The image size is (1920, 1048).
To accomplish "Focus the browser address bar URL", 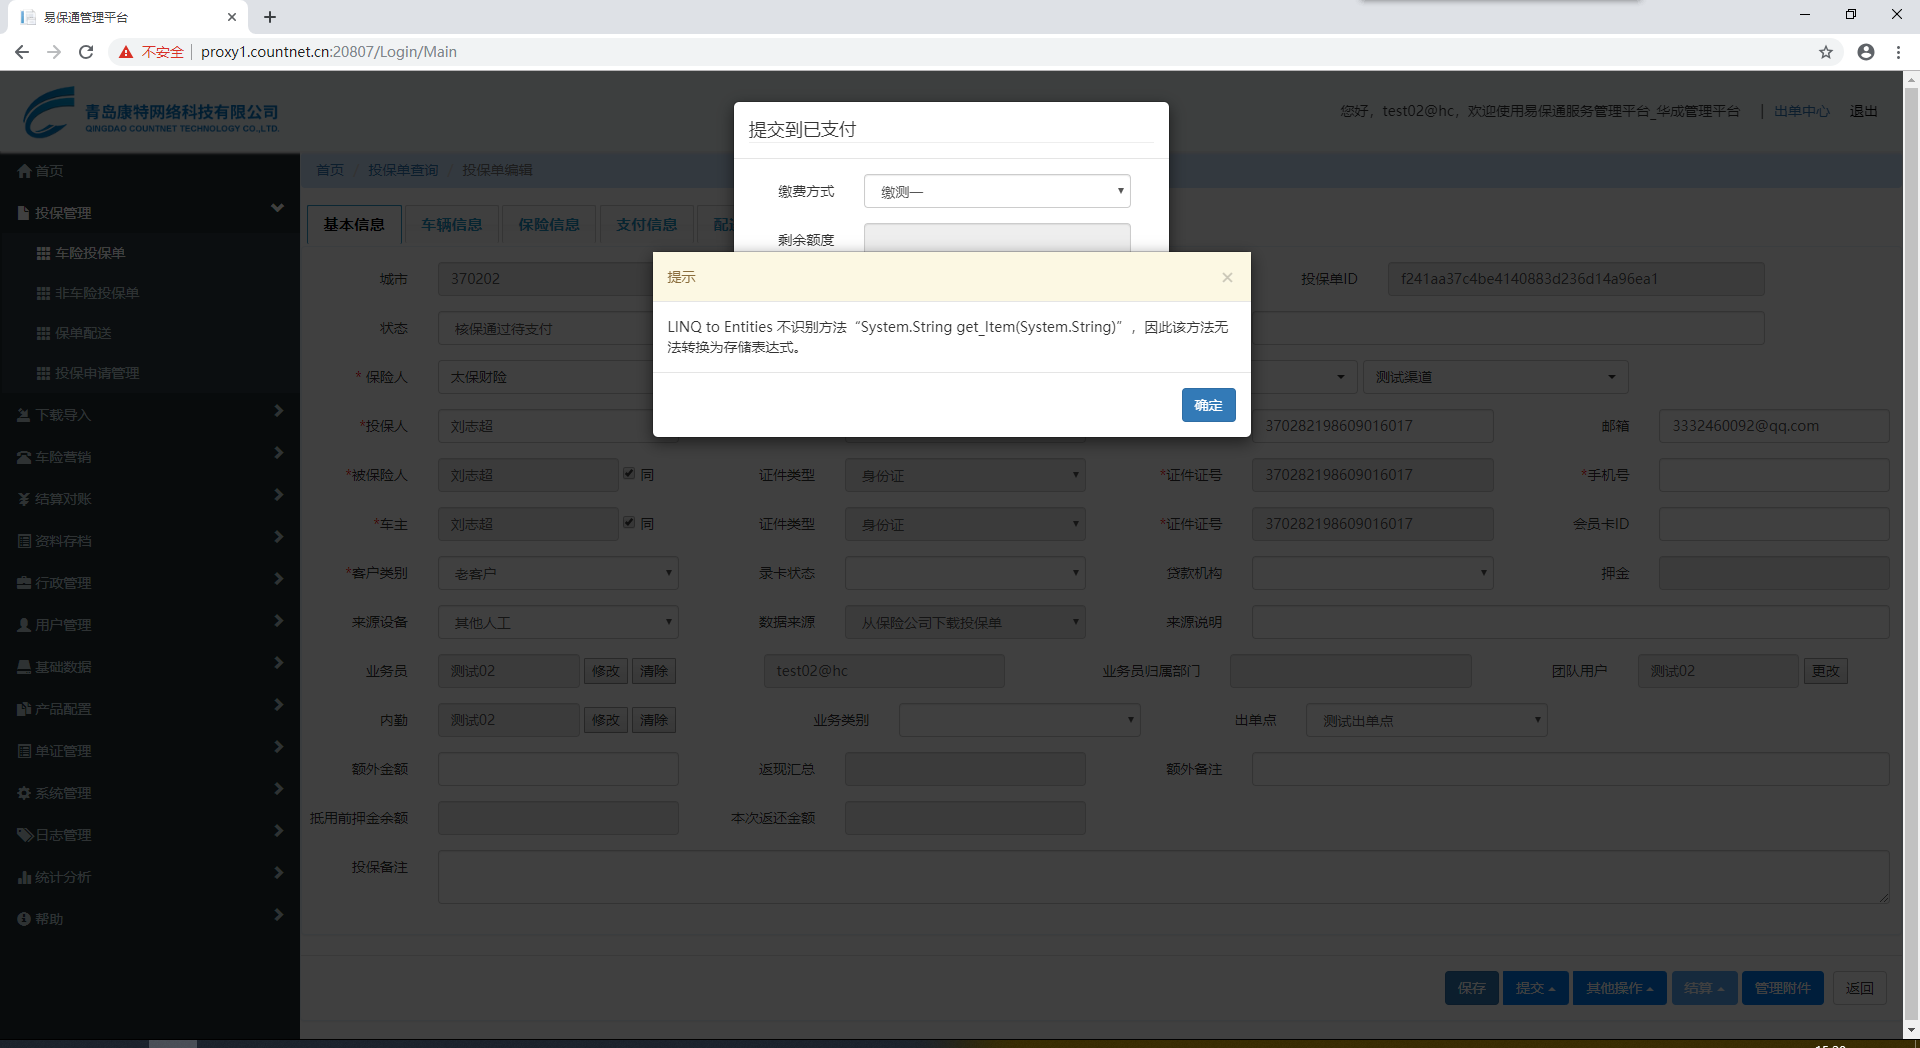I will click(329, 52).
